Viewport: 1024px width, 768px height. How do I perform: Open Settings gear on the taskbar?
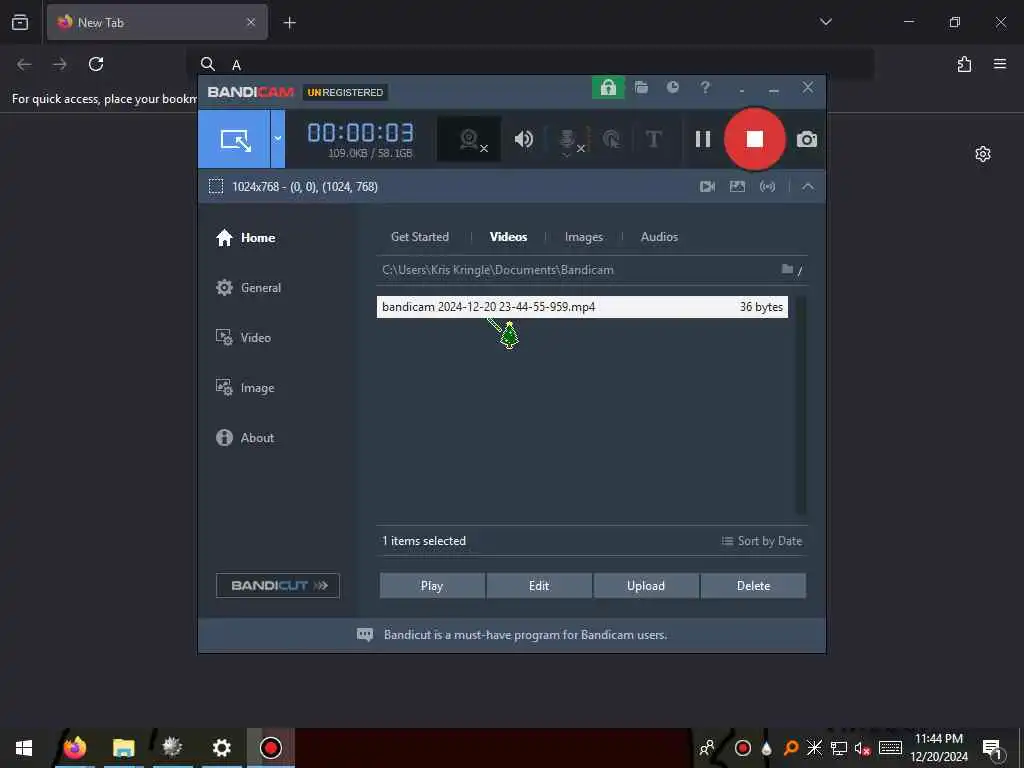coord(221,747)
